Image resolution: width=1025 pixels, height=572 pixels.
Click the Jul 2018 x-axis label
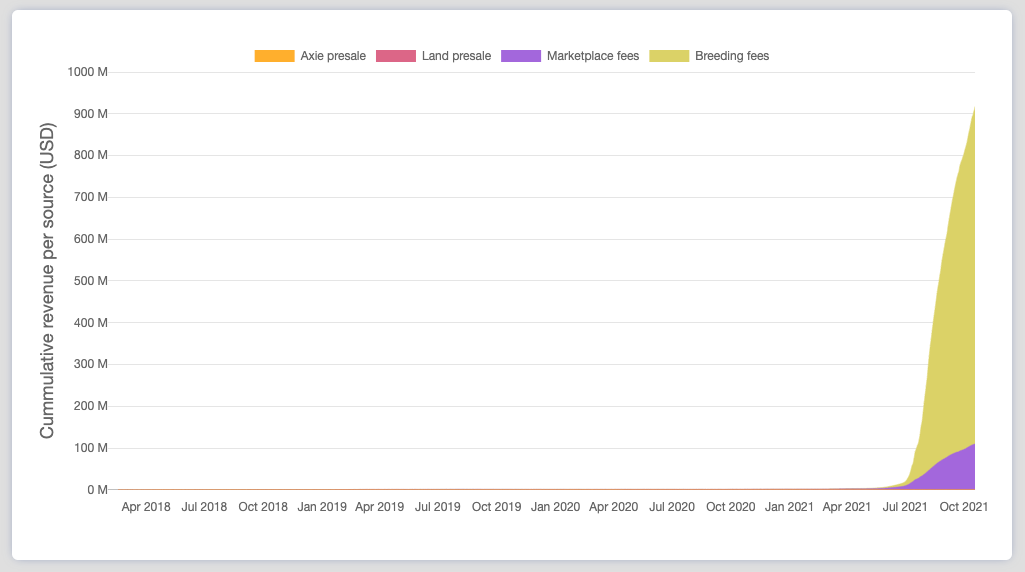coord(204,507)
